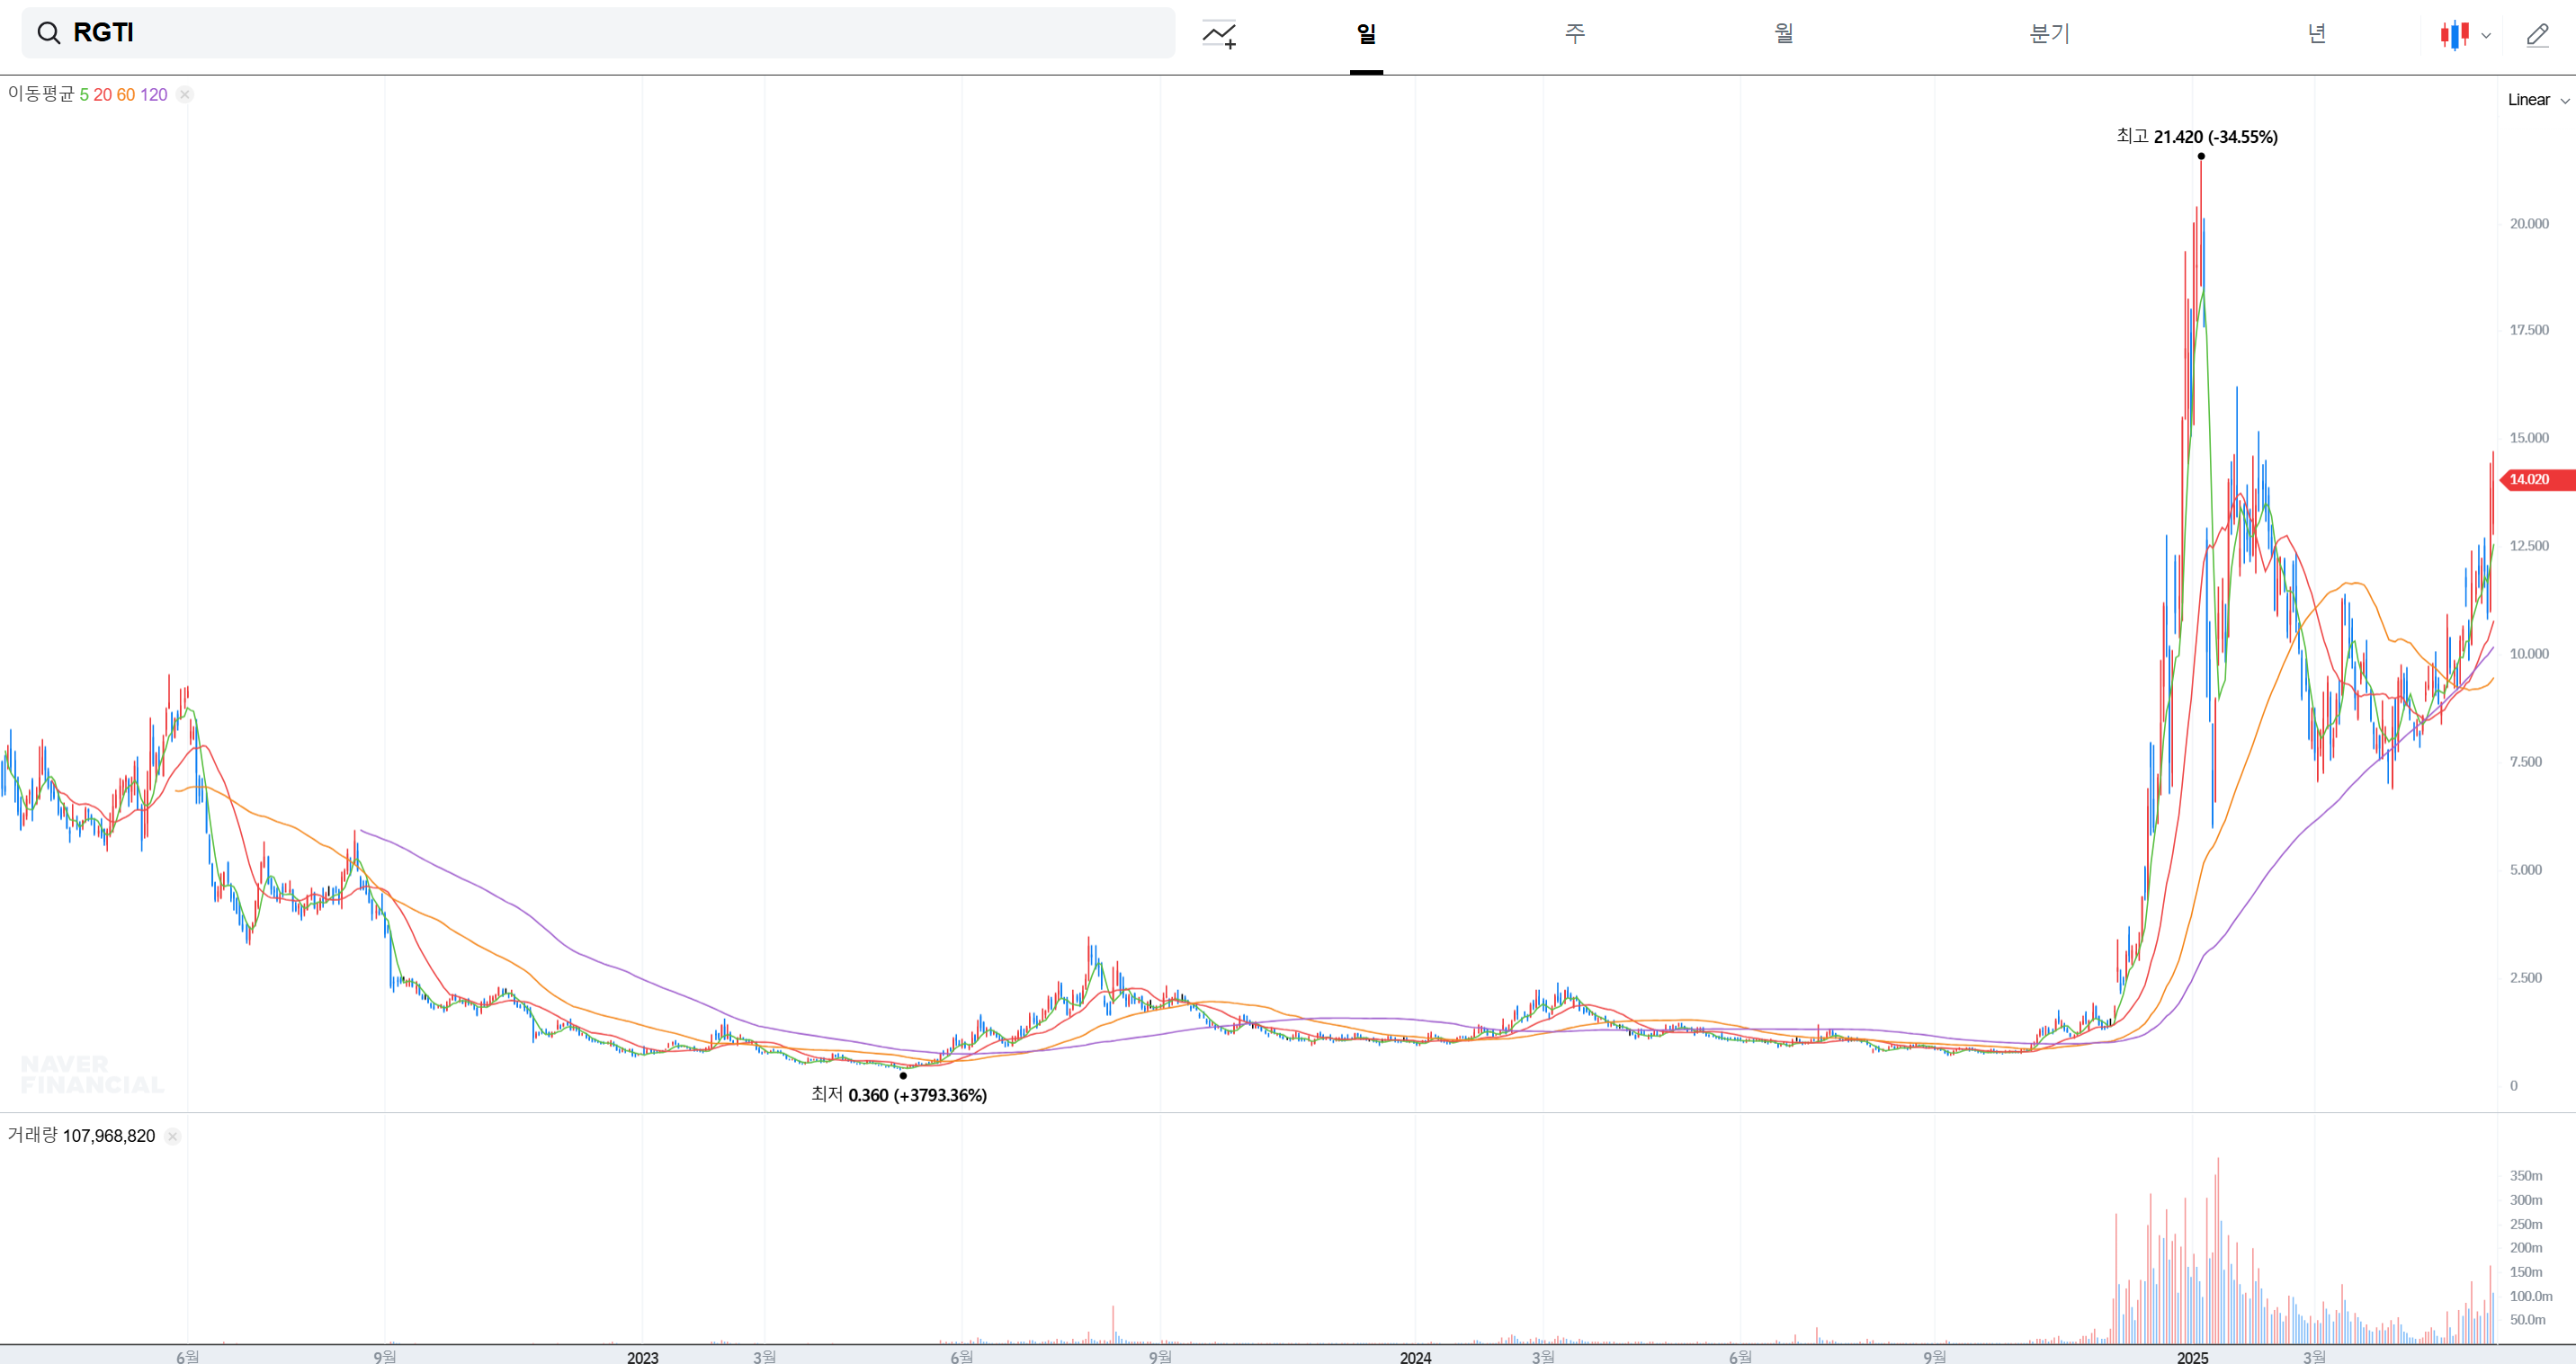Click the search magnifier icon
This screenshot has width=2576, height=1364.
point(48,33)
